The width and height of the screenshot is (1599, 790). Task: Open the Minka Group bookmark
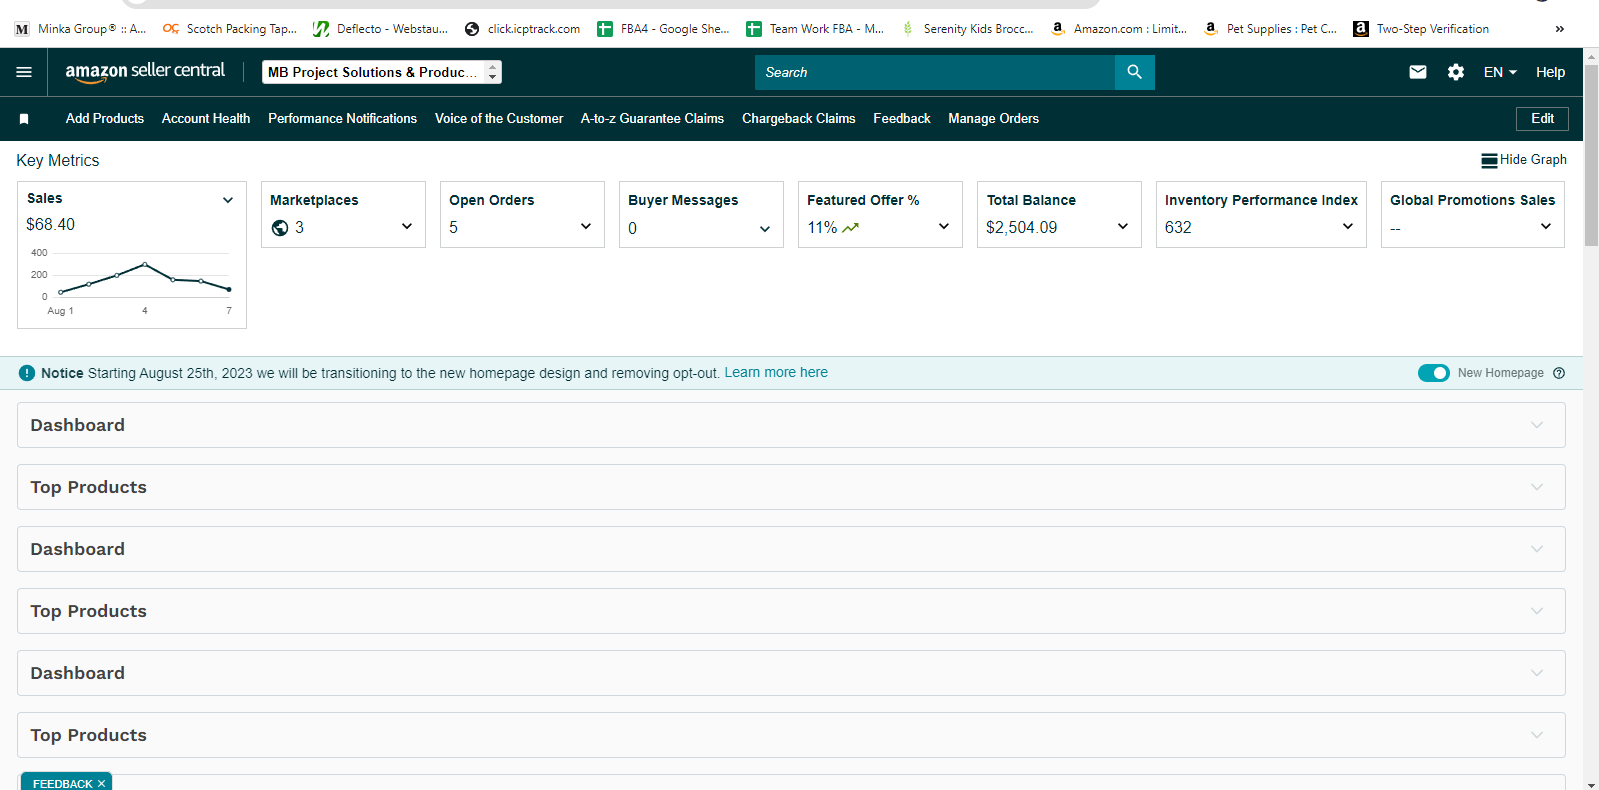pos(80,29)
